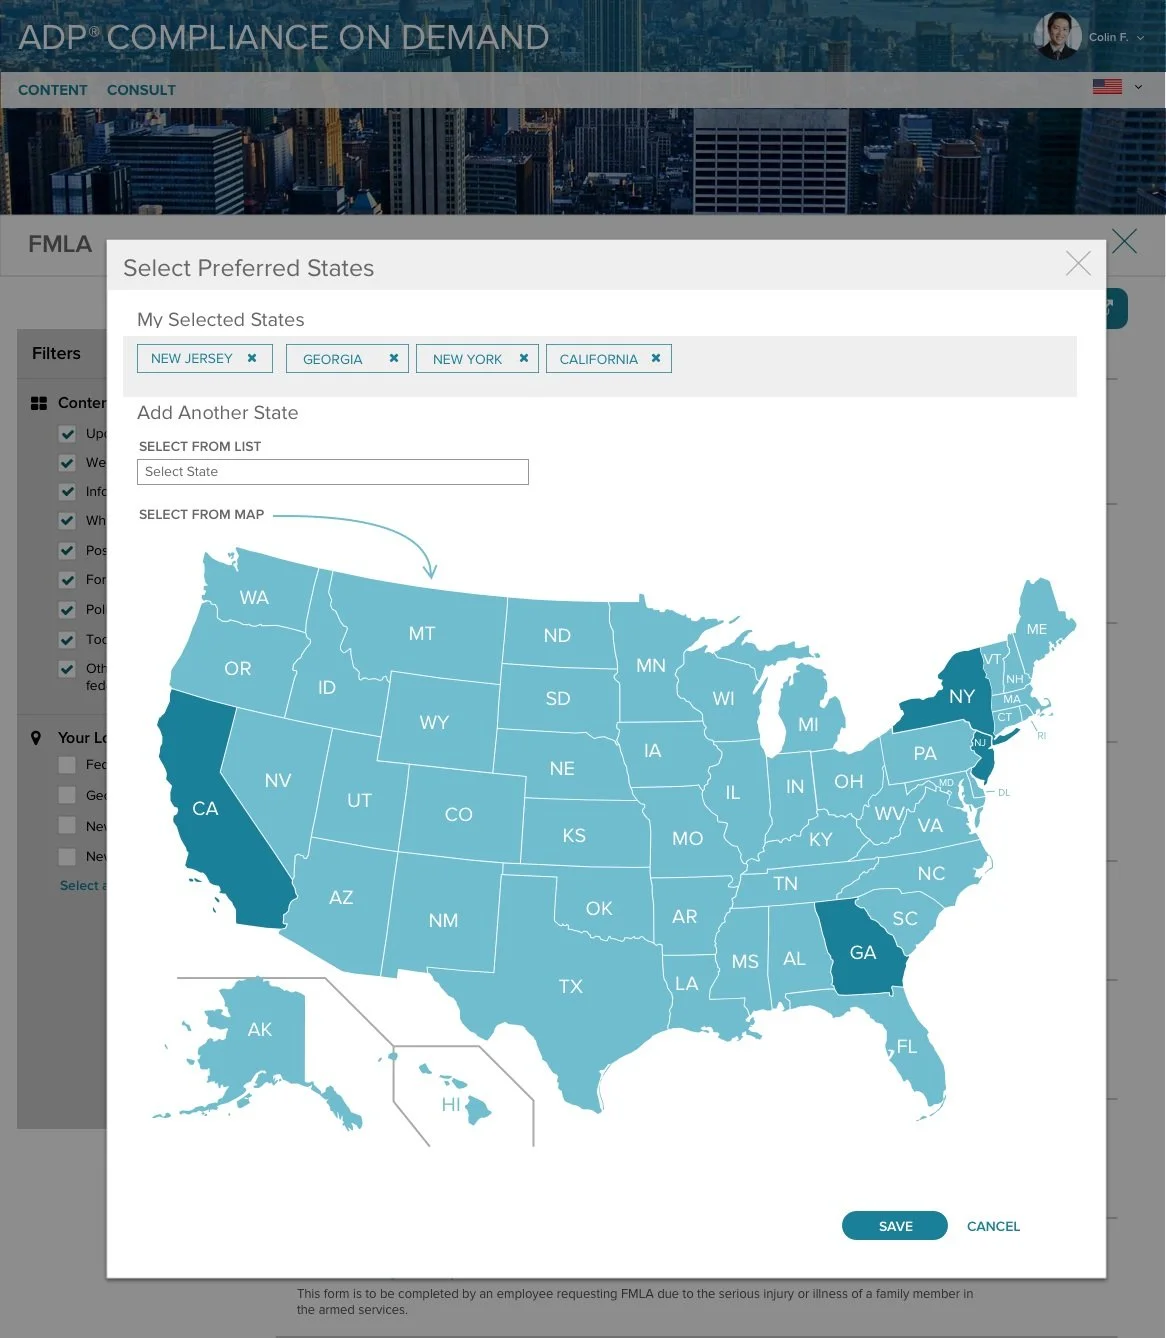Remove Georgia from selected states
Screen dimensions: 1166x1338
coord(394,358)
